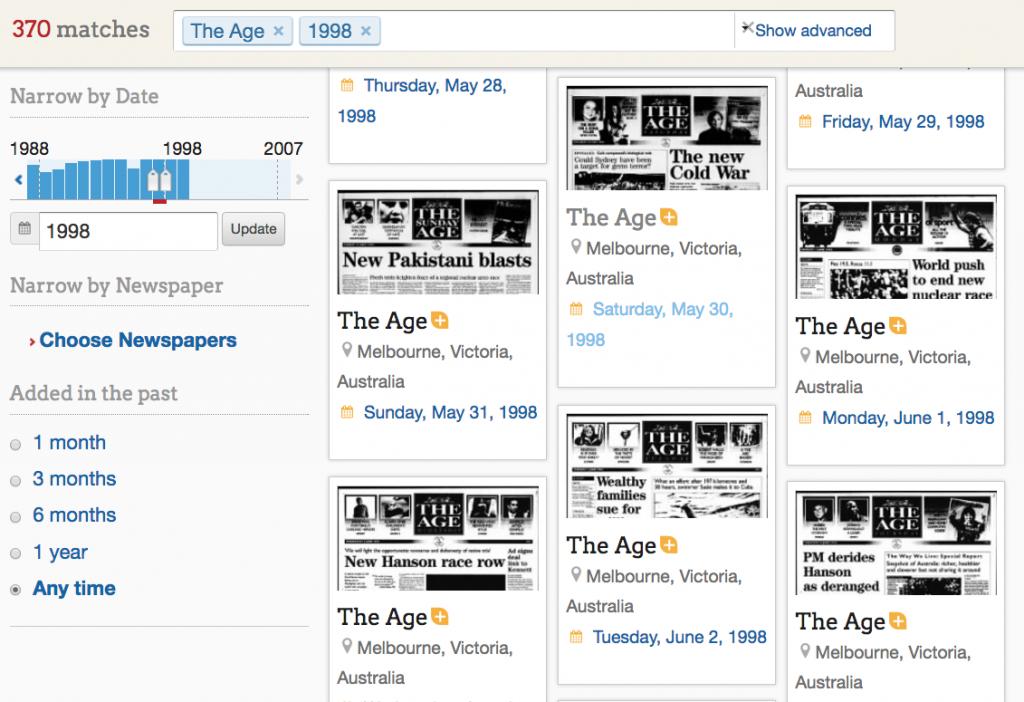Click the calendar icon beside the year field

pyautogui.click(x=25, y=231)
